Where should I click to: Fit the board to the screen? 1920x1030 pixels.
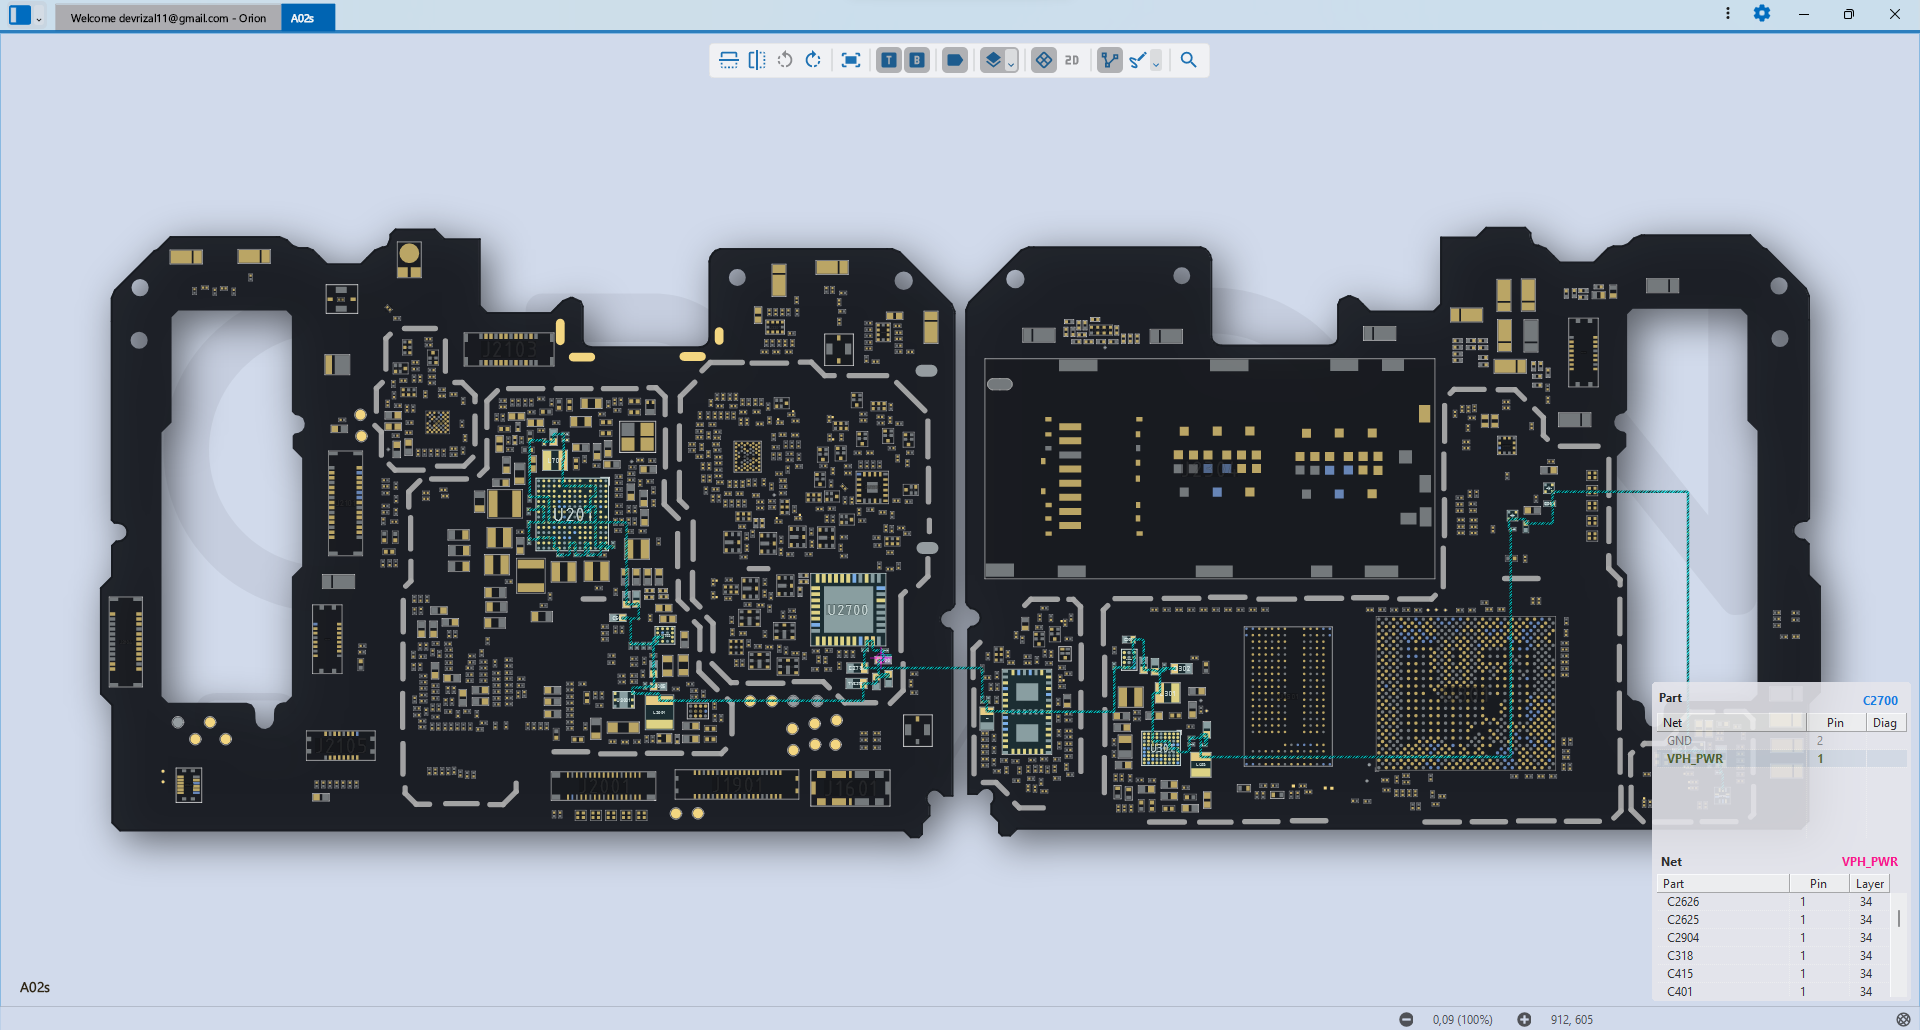(851, 60)
